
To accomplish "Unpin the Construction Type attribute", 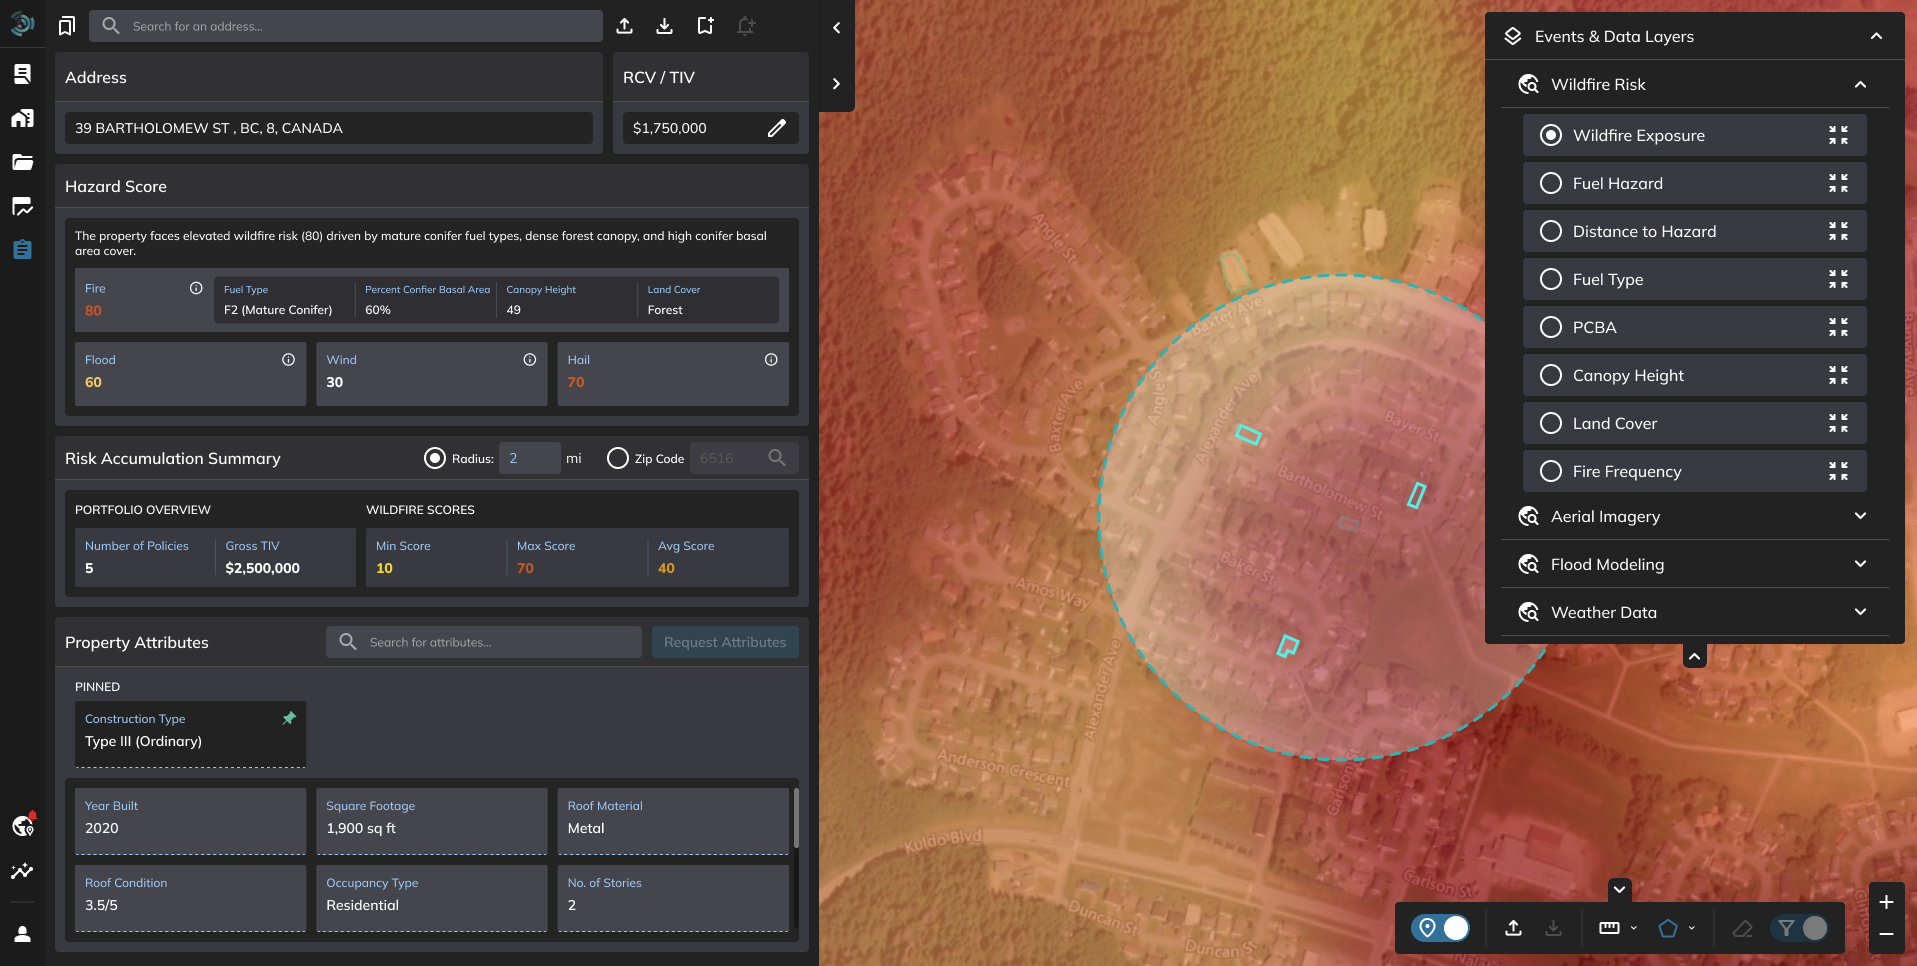I will click(289, 718).
